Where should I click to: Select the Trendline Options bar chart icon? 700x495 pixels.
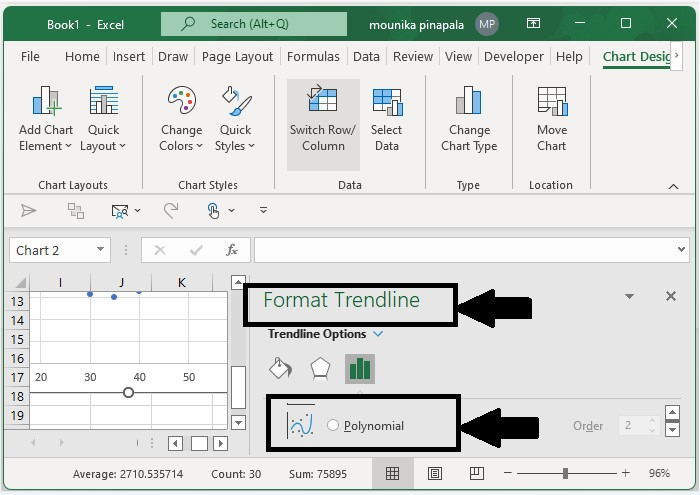(x=360, y=369)
